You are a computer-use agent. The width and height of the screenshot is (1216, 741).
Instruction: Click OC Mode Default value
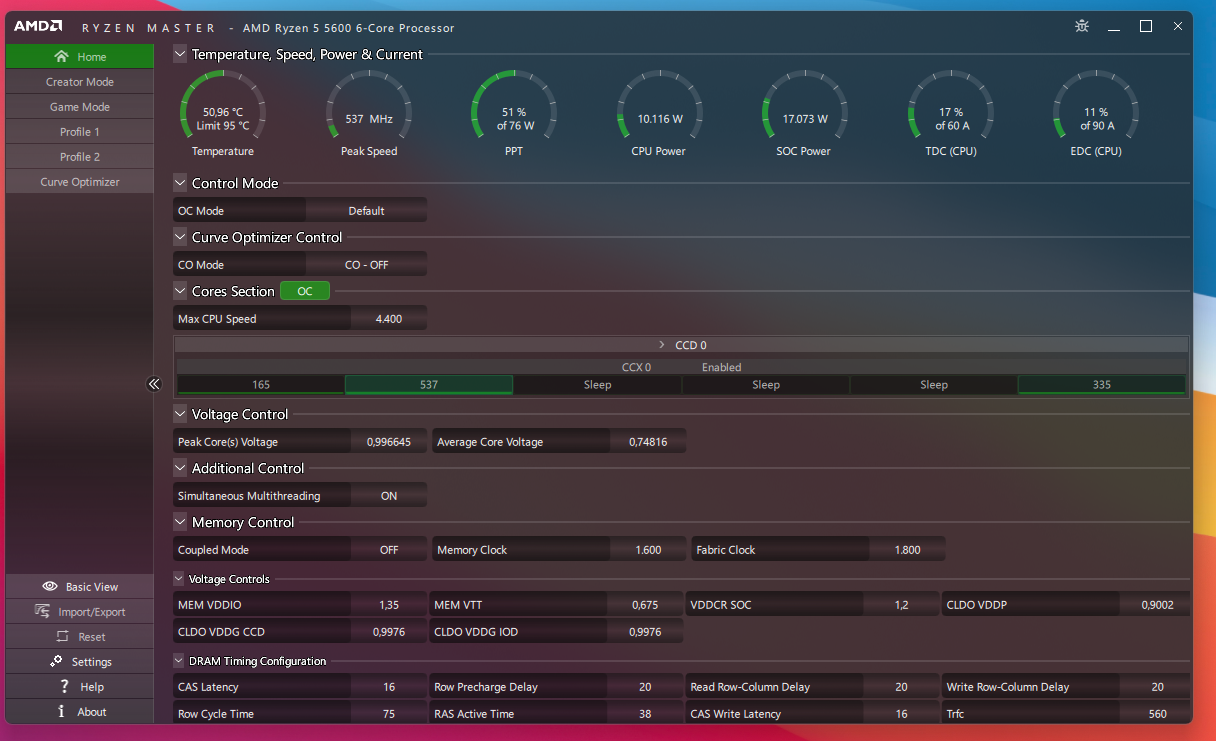coord(367,211)
